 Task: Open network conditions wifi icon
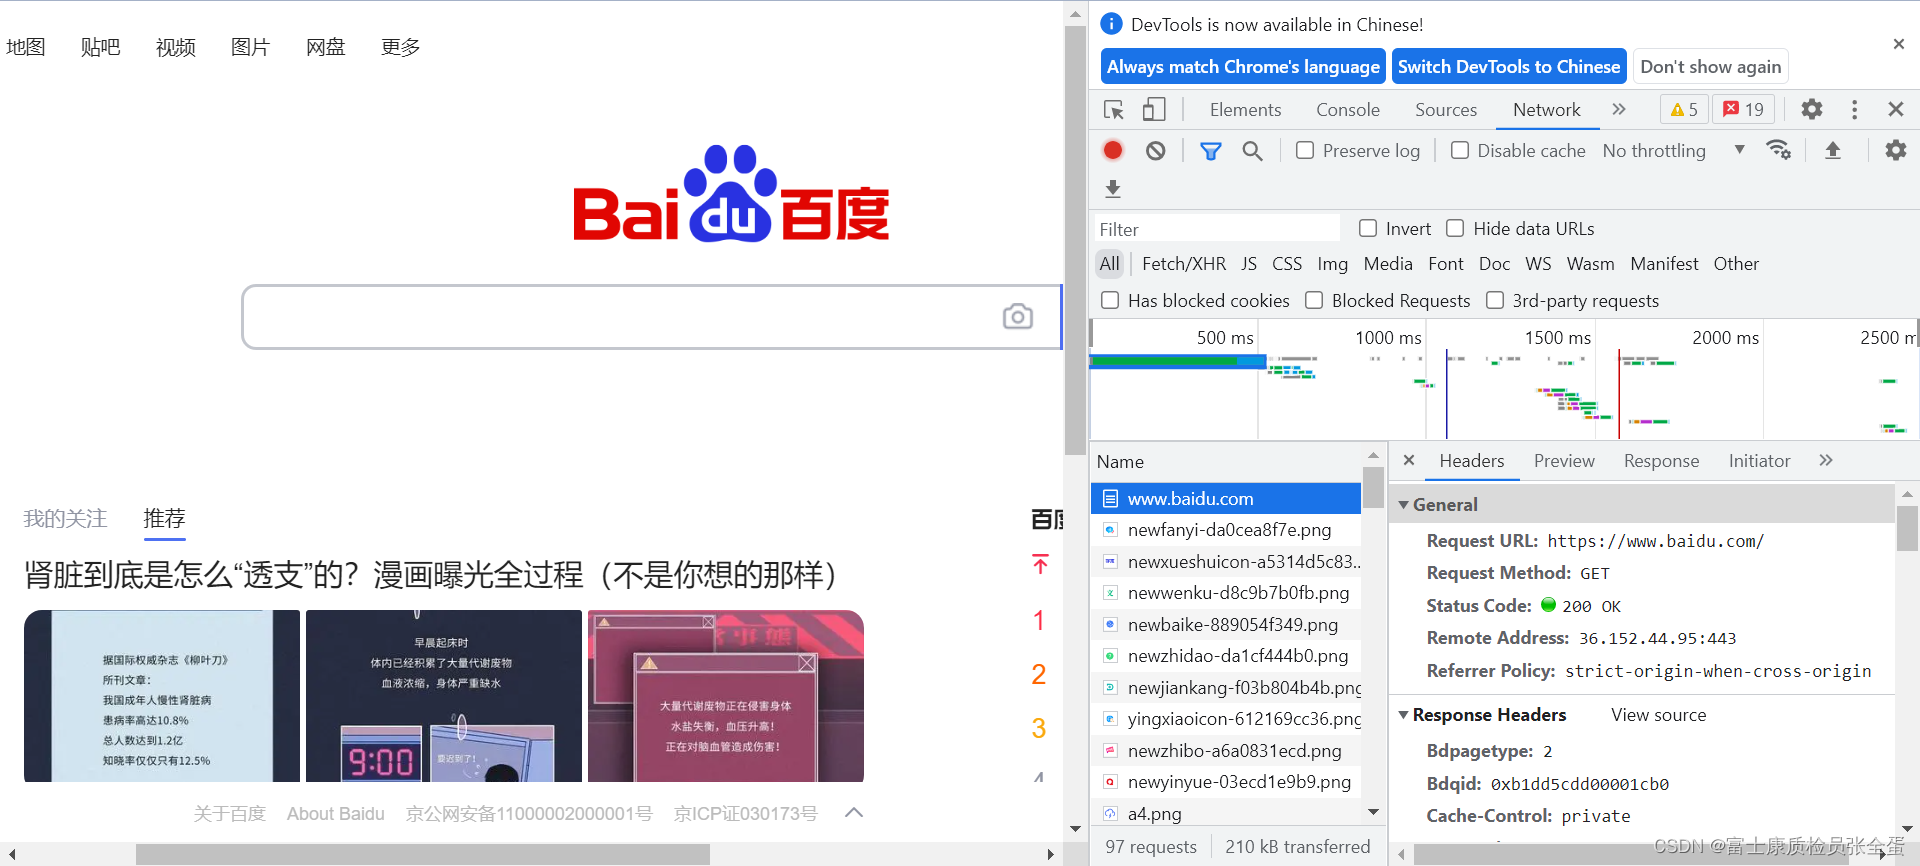tap(1779, 150)
